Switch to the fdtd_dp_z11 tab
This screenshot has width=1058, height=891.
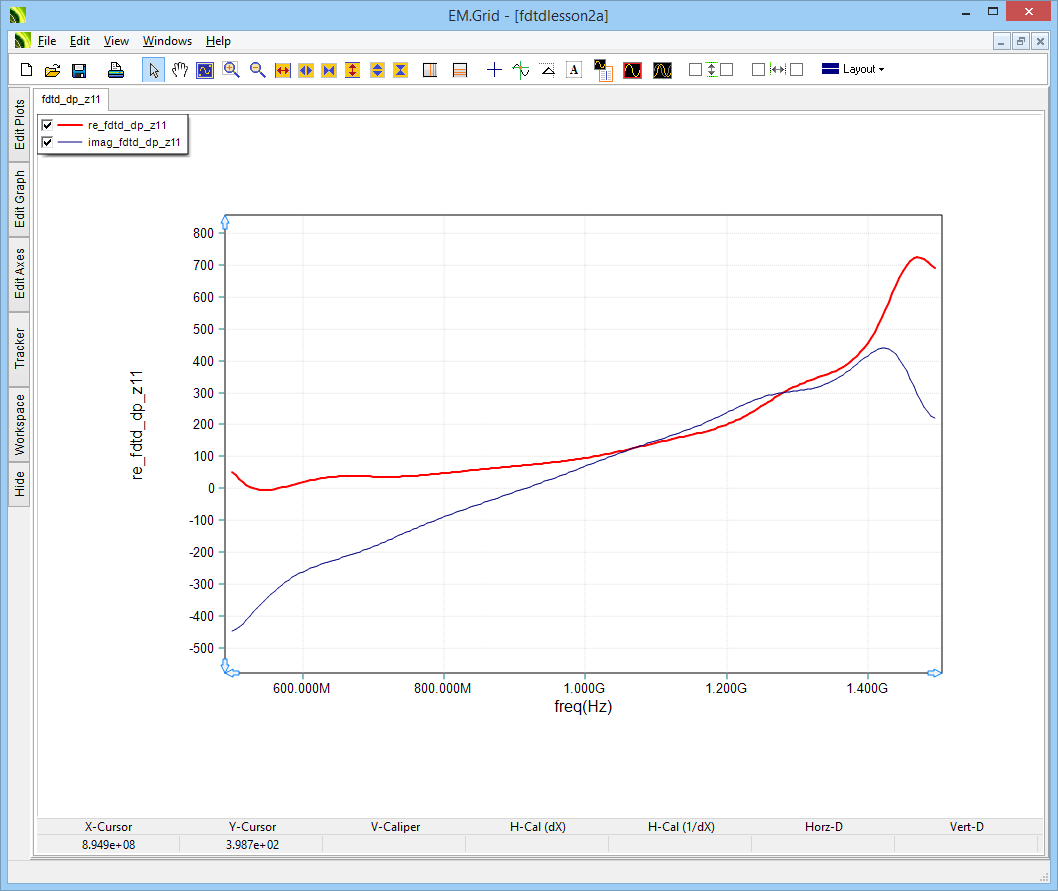[72, 100]
